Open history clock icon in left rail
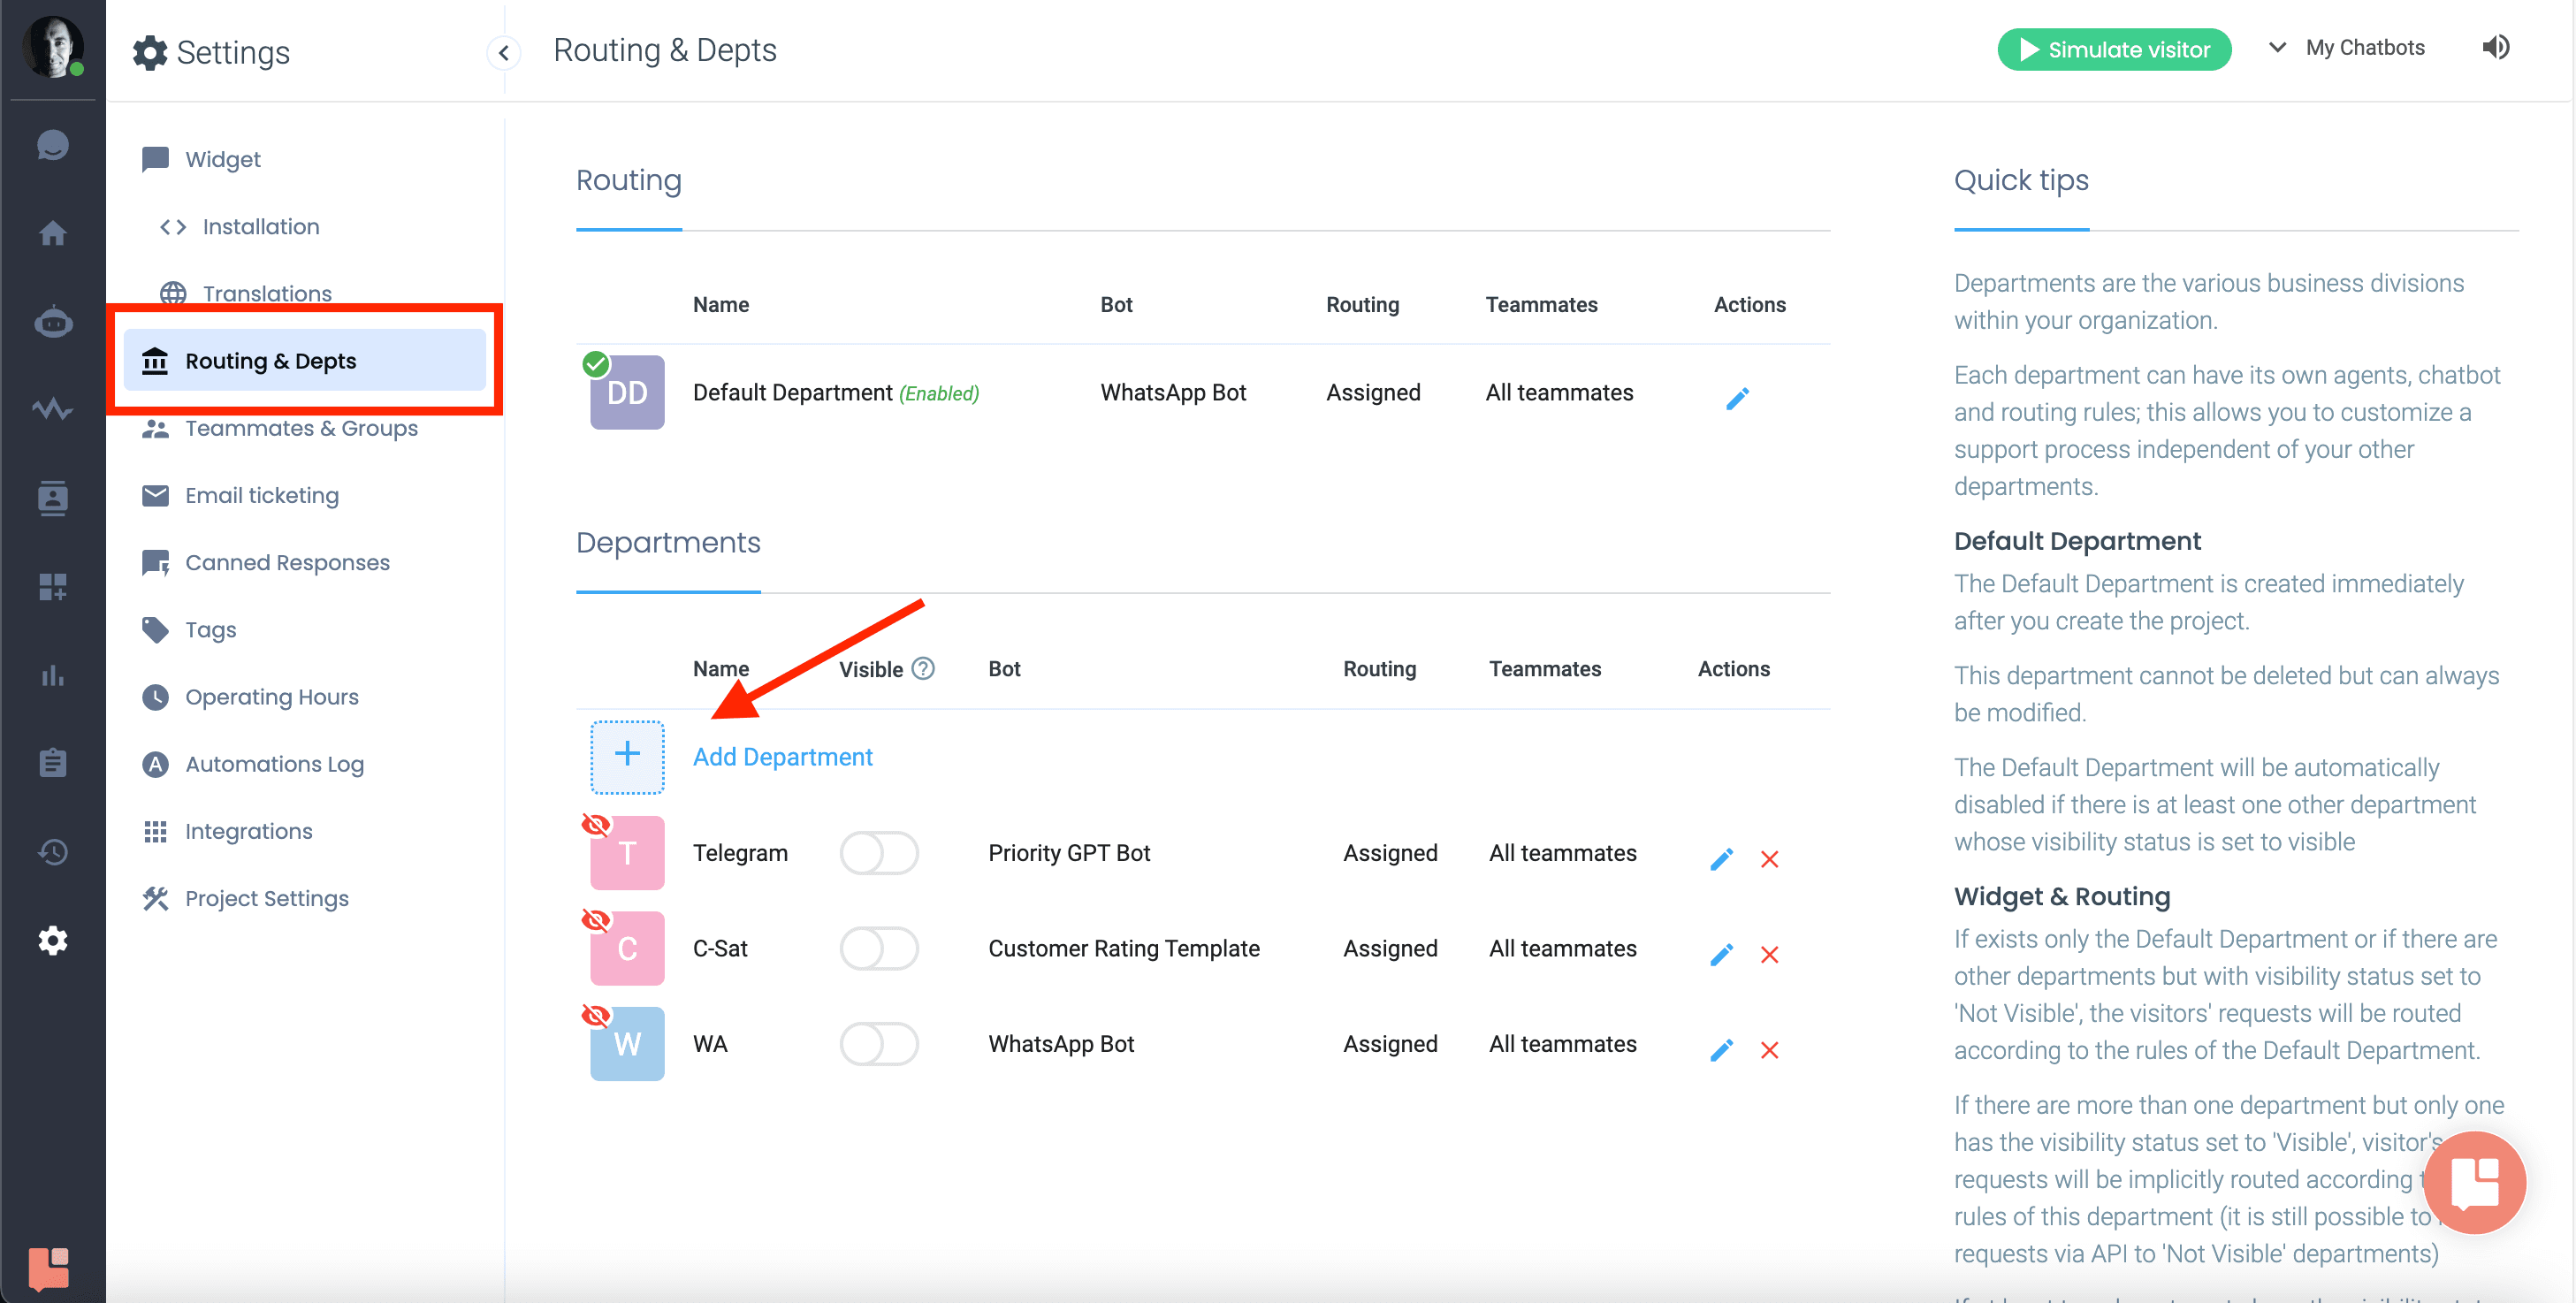Viewport: 2576px width, 1303px height. point(52,852)
